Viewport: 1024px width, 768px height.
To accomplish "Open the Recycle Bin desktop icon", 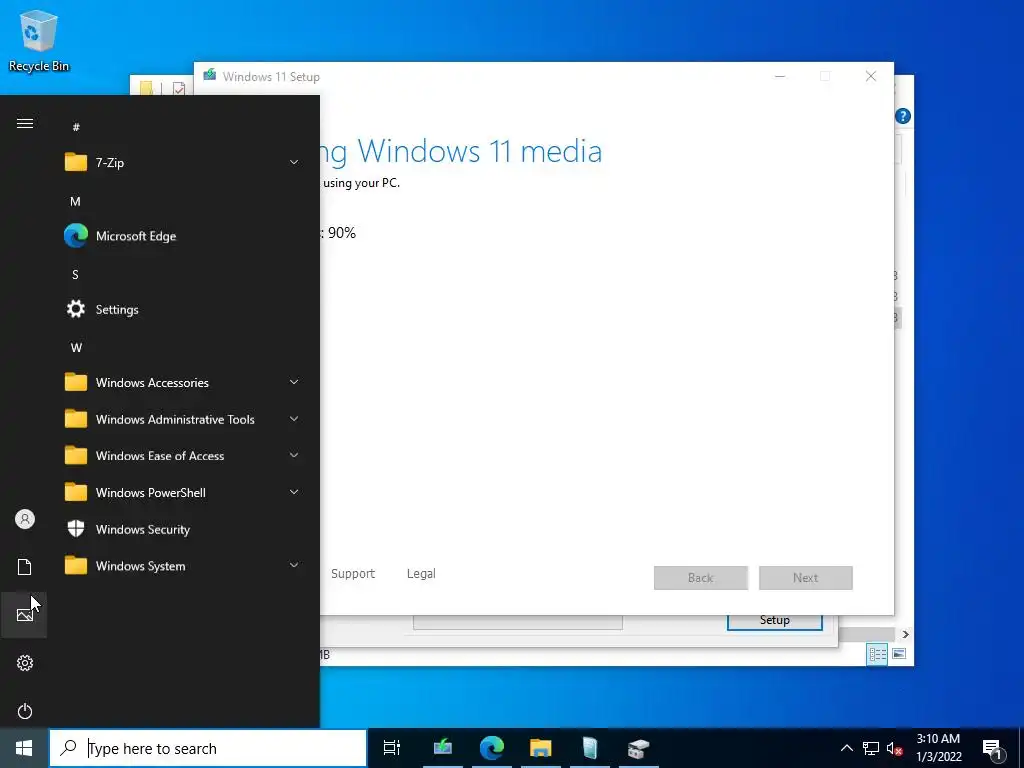I will (x=39, y=40).
